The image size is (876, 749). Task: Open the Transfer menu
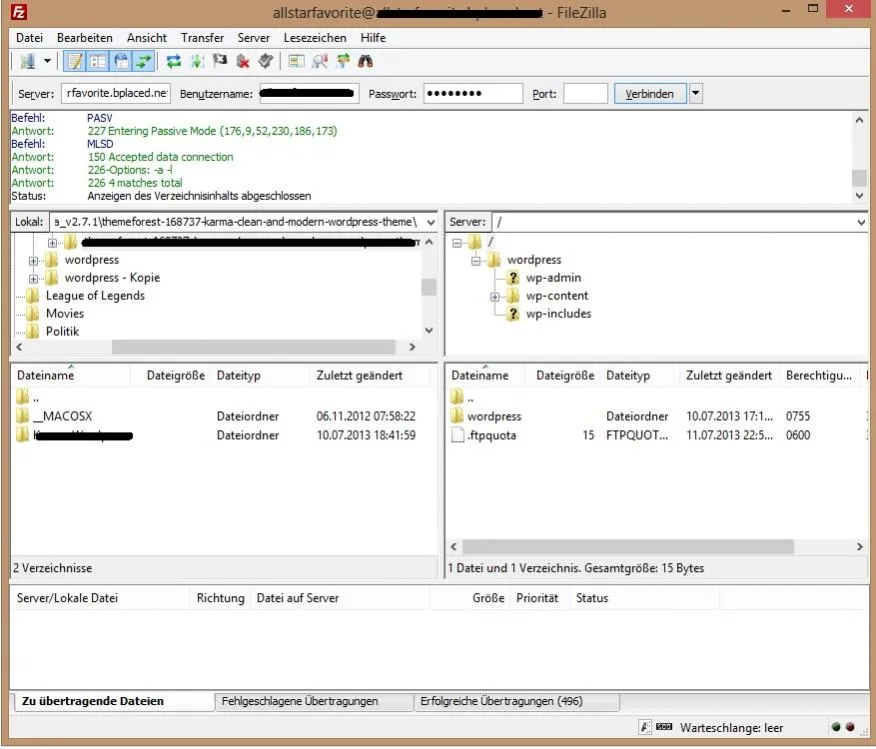pos(202,37)
